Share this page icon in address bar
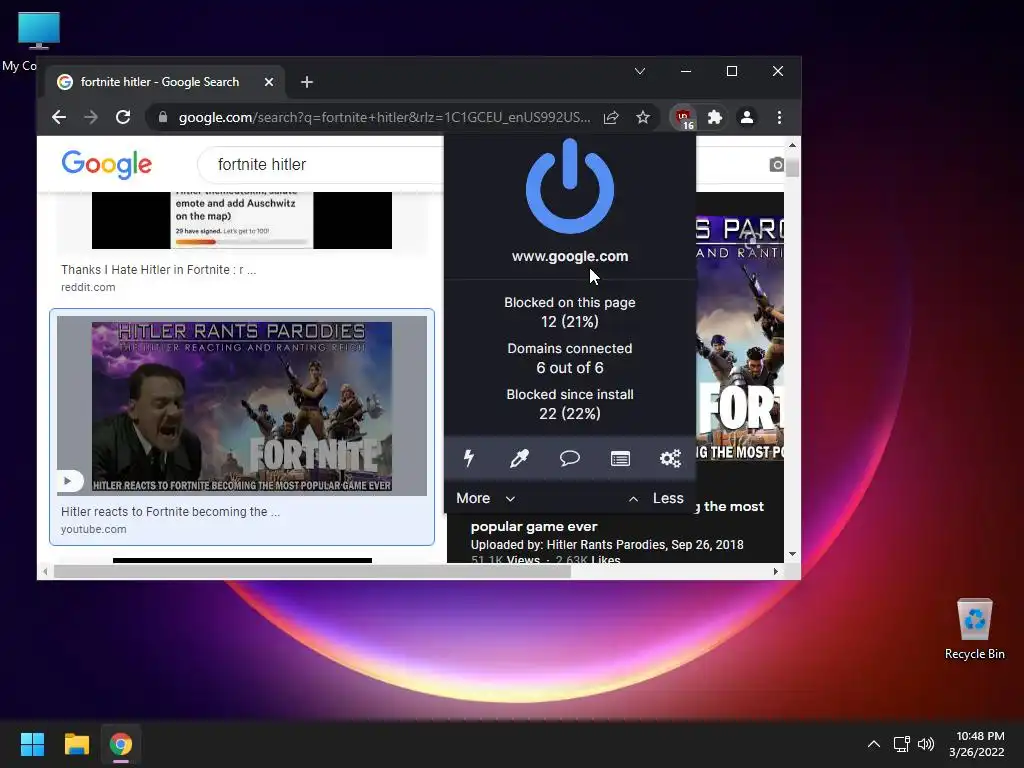This screenshot has height=768, width=1024. (611, 118)
